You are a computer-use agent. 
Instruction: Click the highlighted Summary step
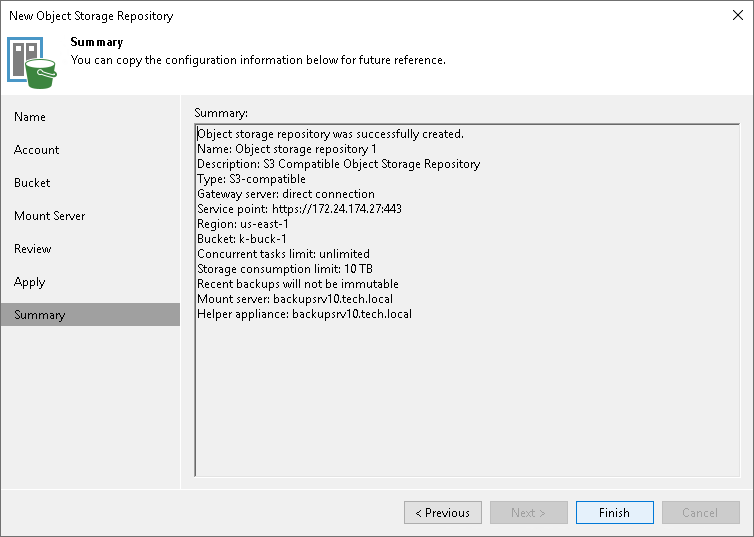40,315
